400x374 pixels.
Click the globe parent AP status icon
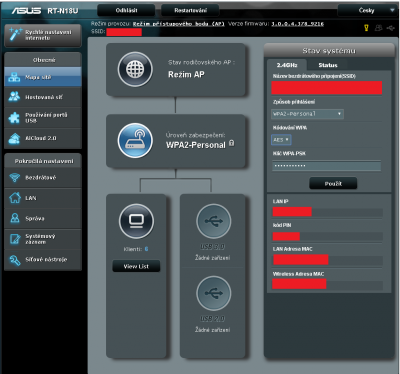[x=135, y=69]
